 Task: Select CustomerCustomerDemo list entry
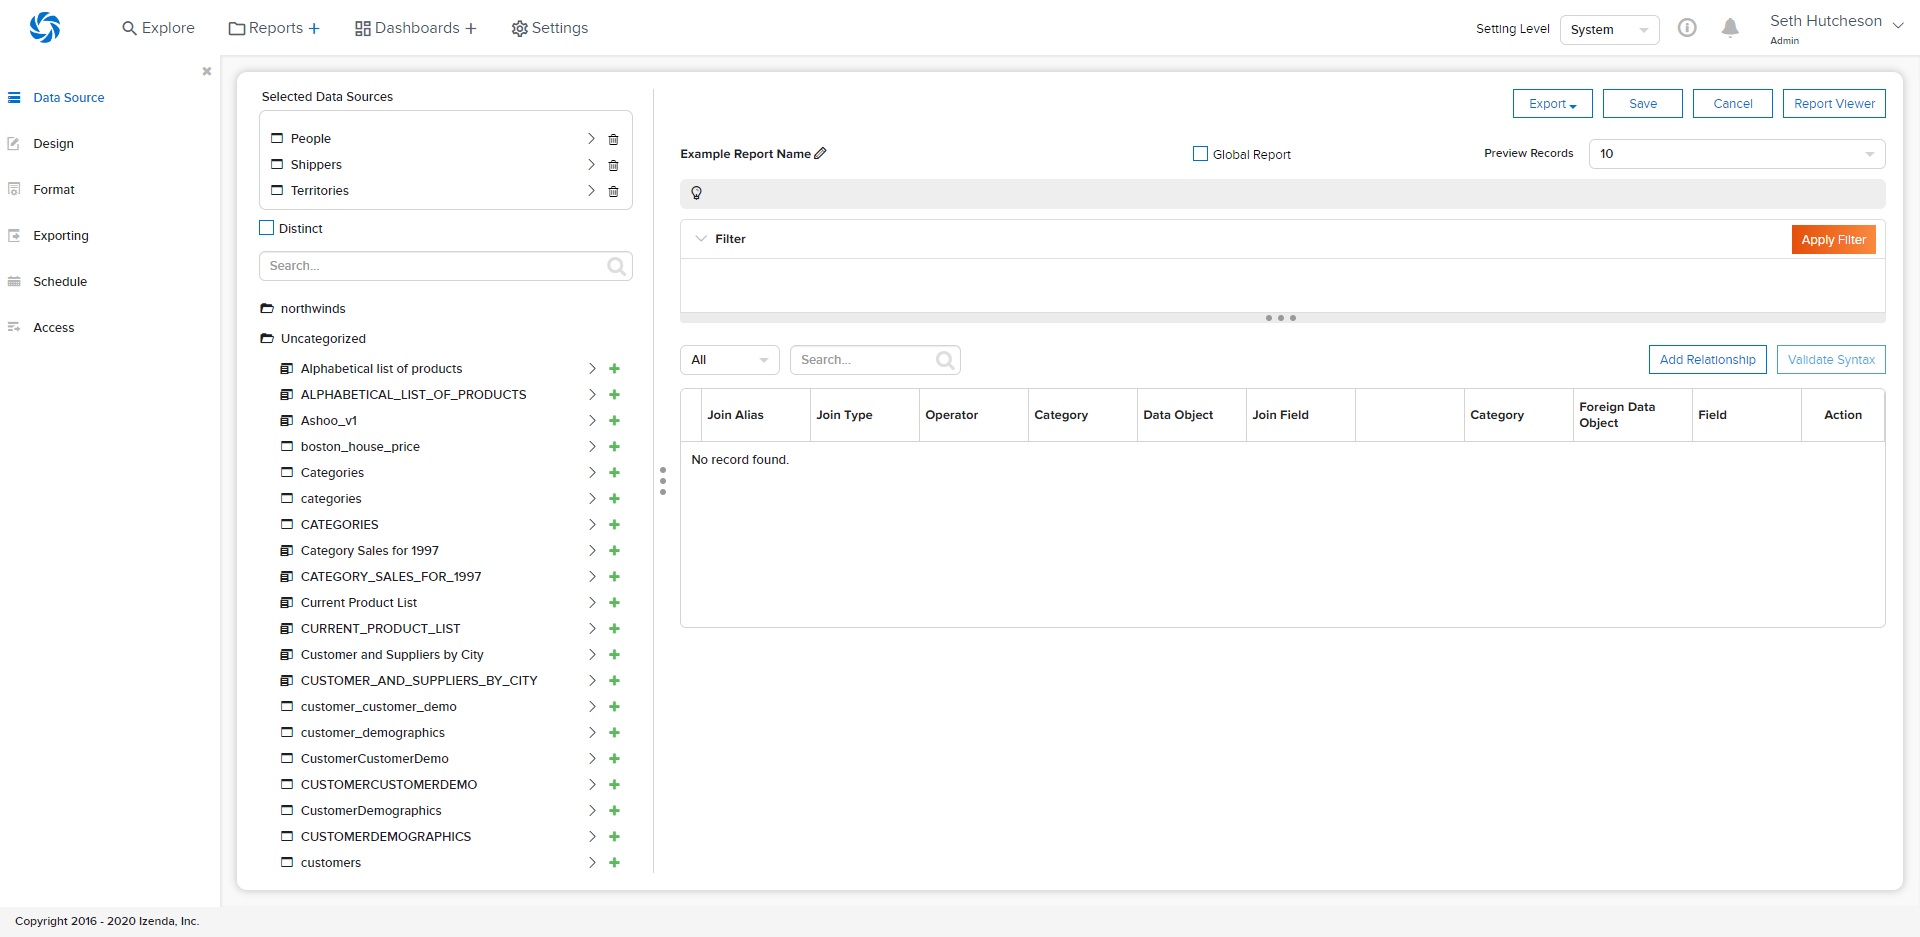tap(375, 759)
